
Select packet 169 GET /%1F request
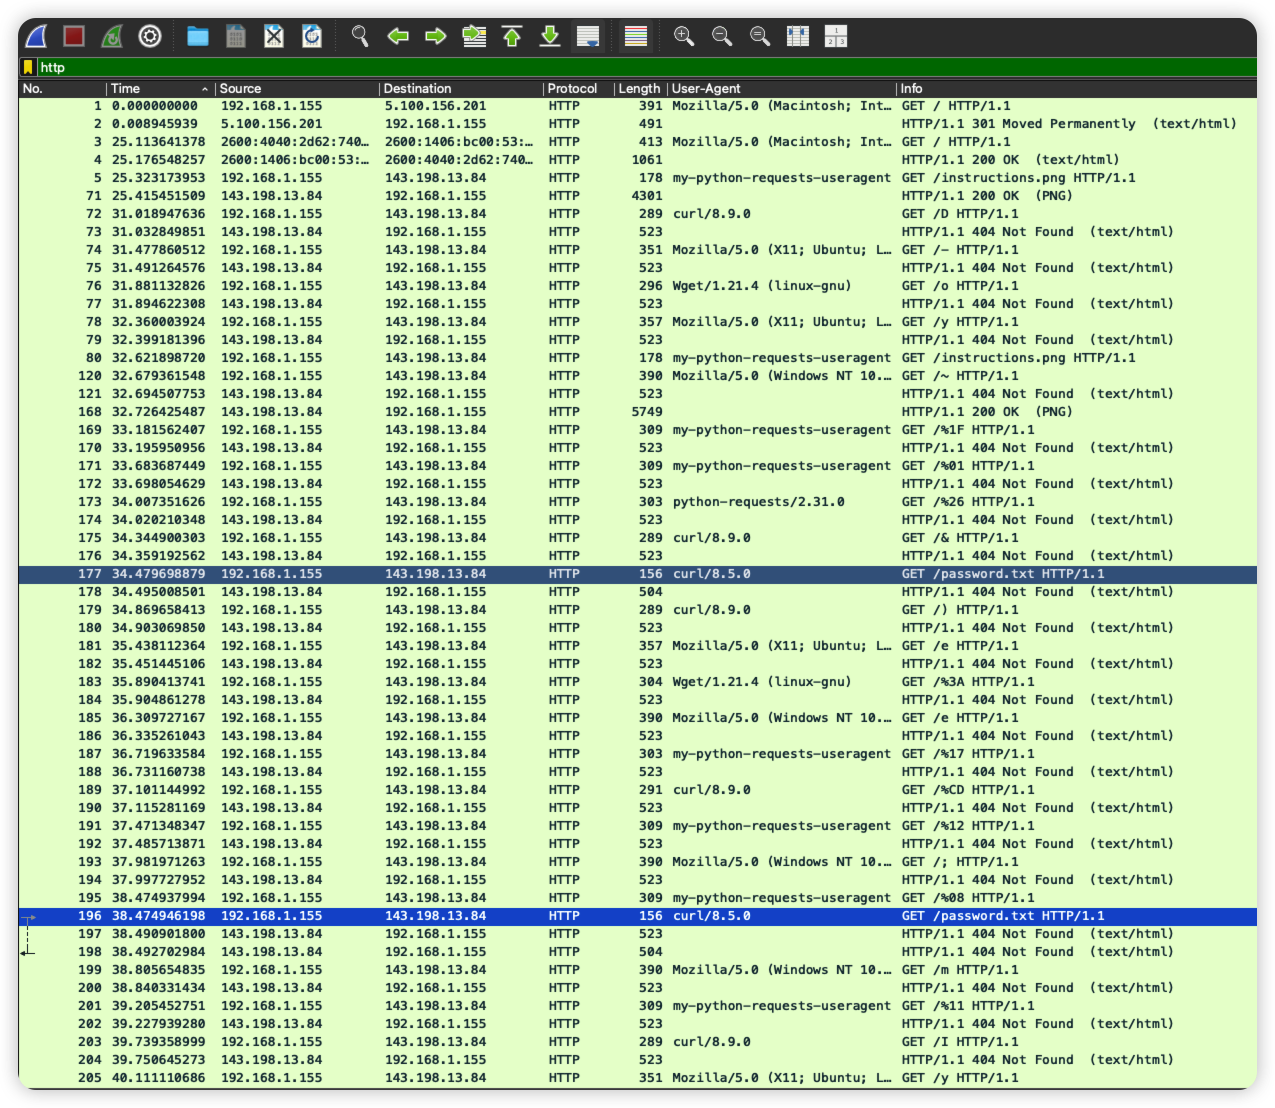(x=637, y=430)
